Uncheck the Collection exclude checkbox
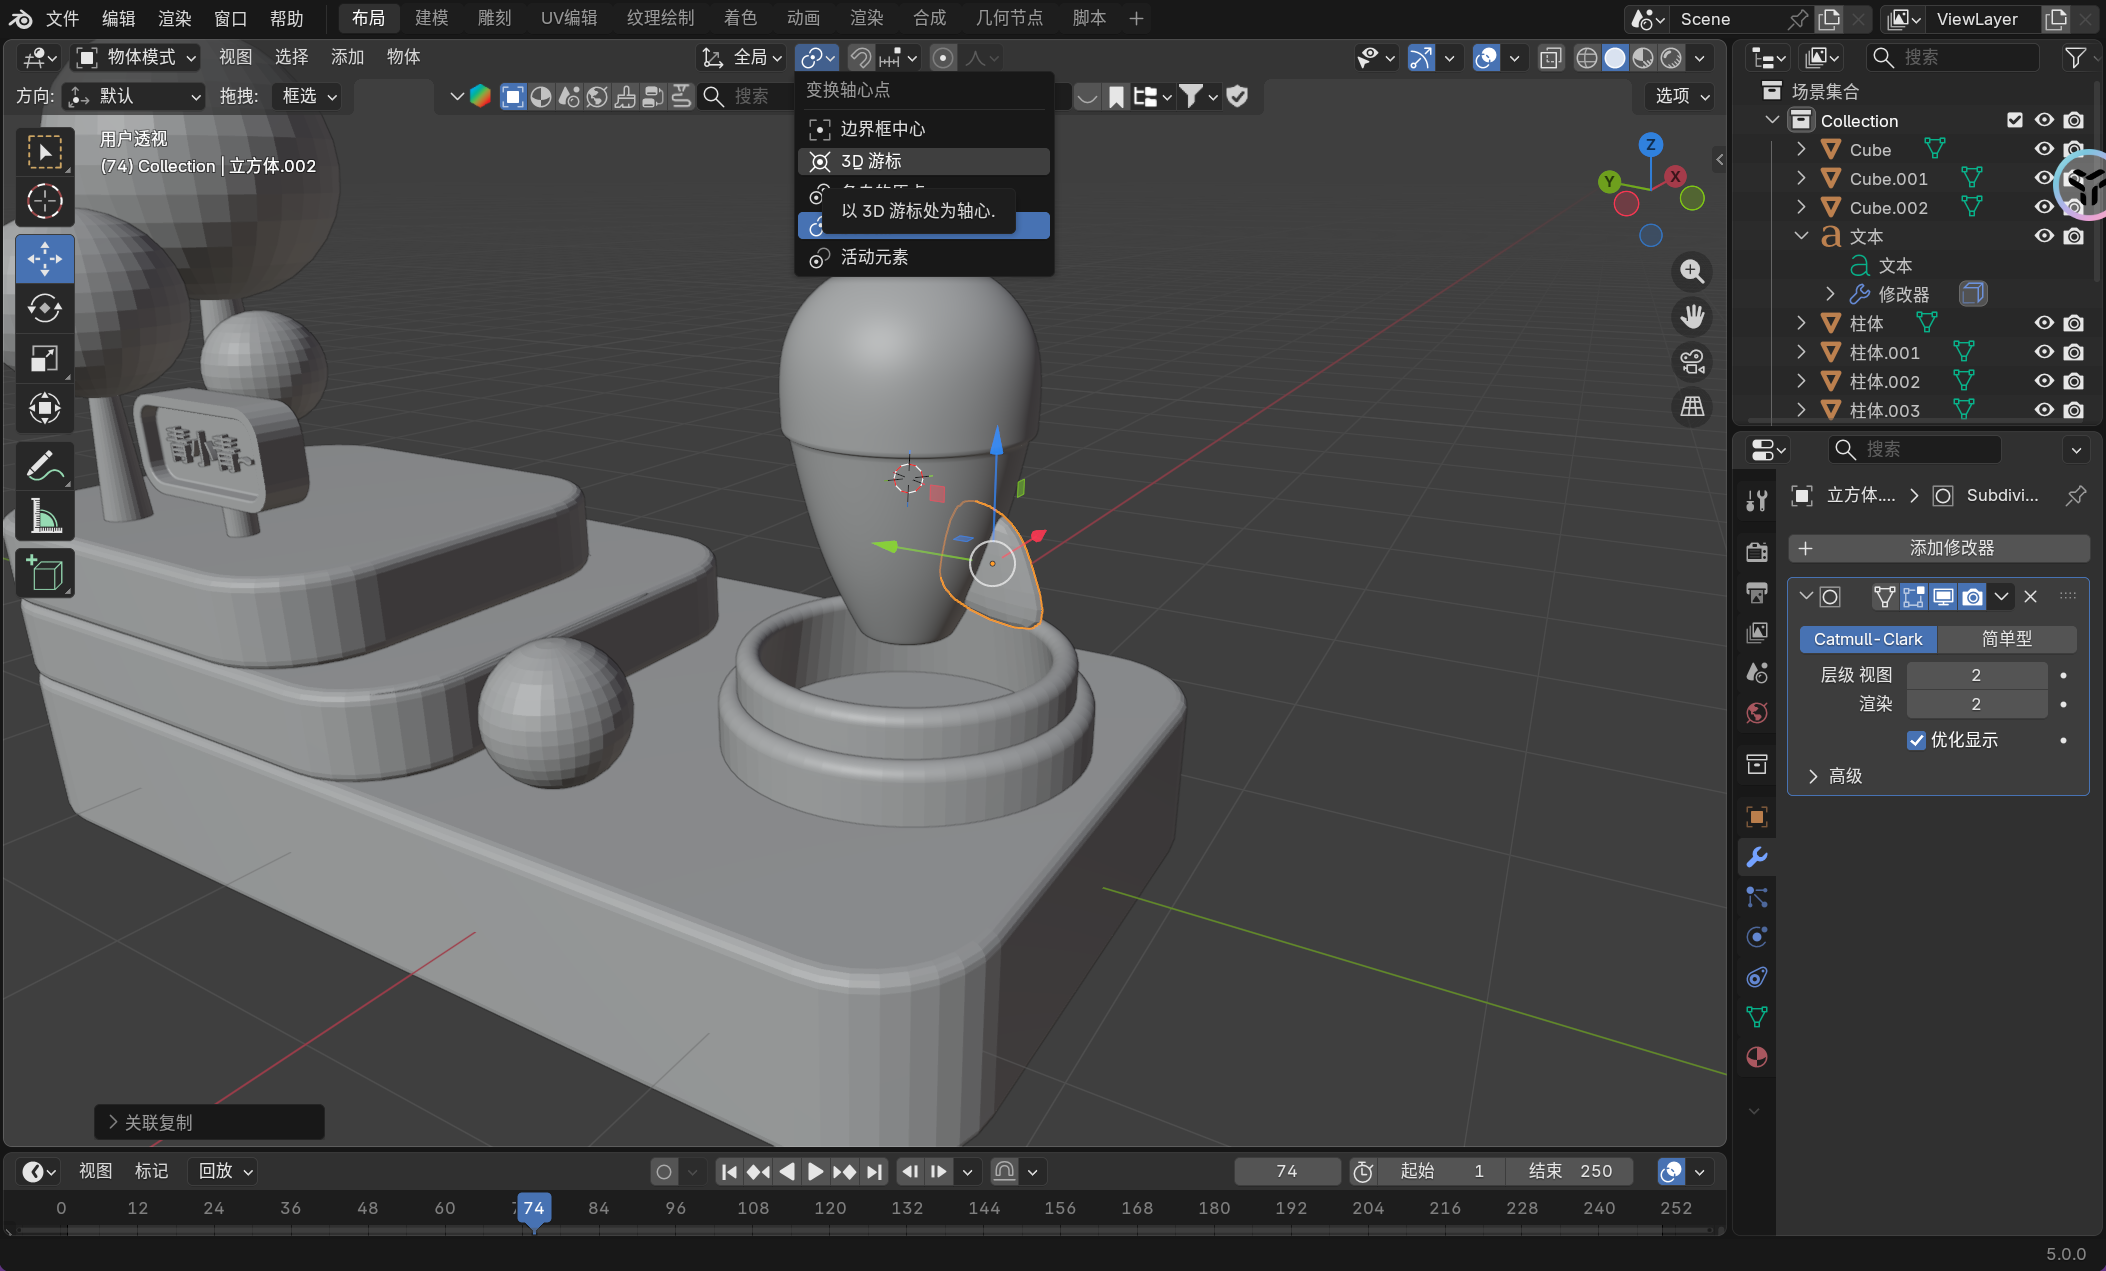Image resolution: width=2106 pixels, height=1271 pixels. tap(2015, 120)
